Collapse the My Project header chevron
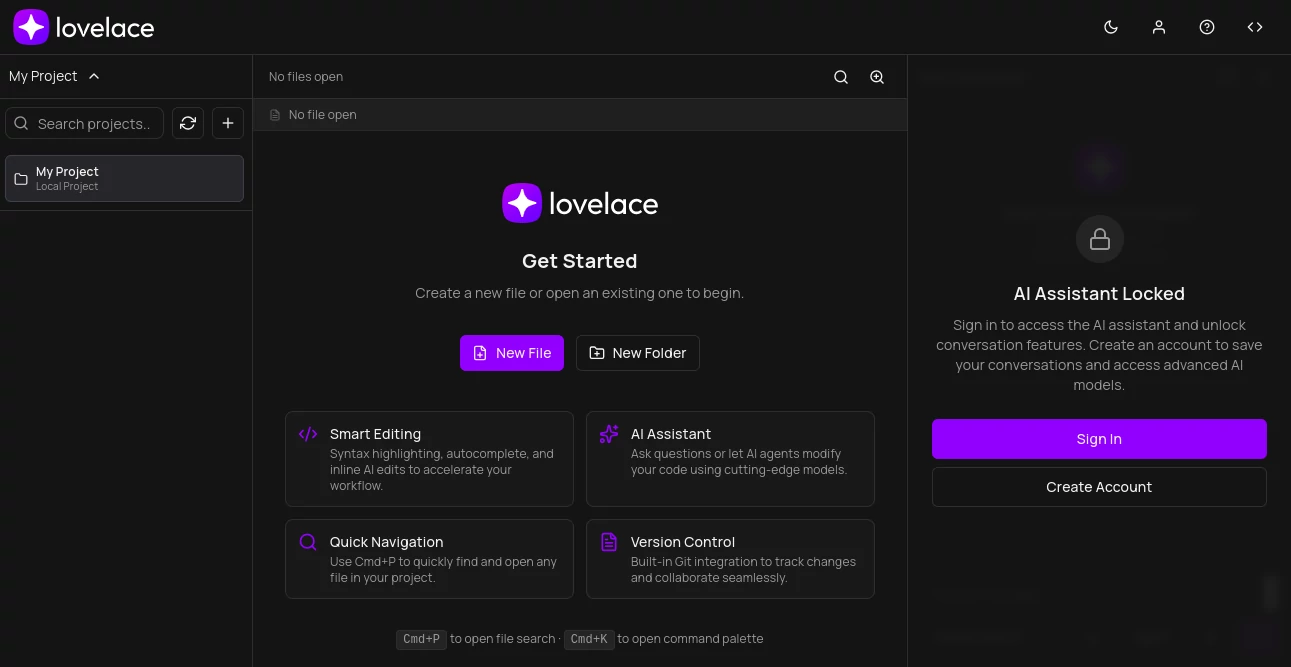Screen dimensions: 1291x667 (93, 76)
